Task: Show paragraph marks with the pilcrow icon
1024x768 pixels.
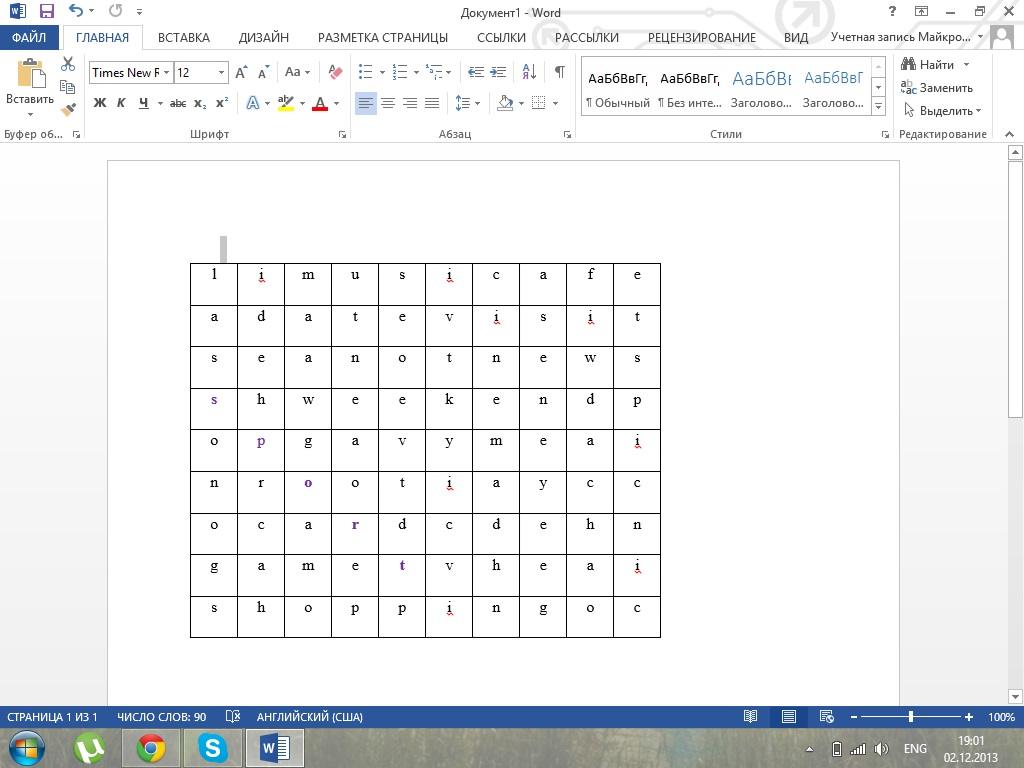Action: (559, 72)
